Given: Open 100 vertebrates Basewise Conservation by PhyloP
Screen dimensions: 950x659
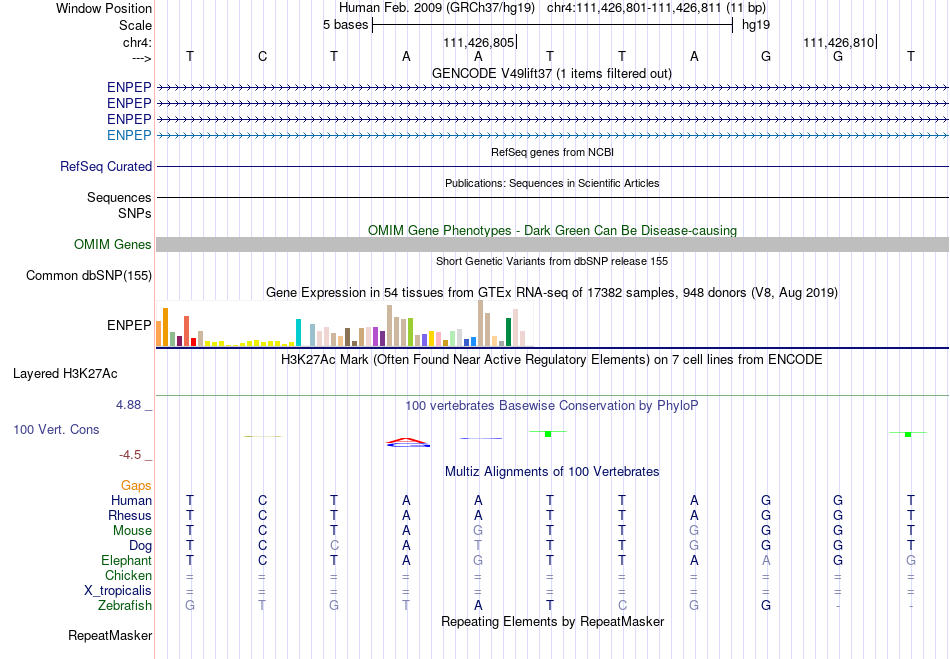Looking at the screenshot, I should pyautogui.click(x=551, y=405).
